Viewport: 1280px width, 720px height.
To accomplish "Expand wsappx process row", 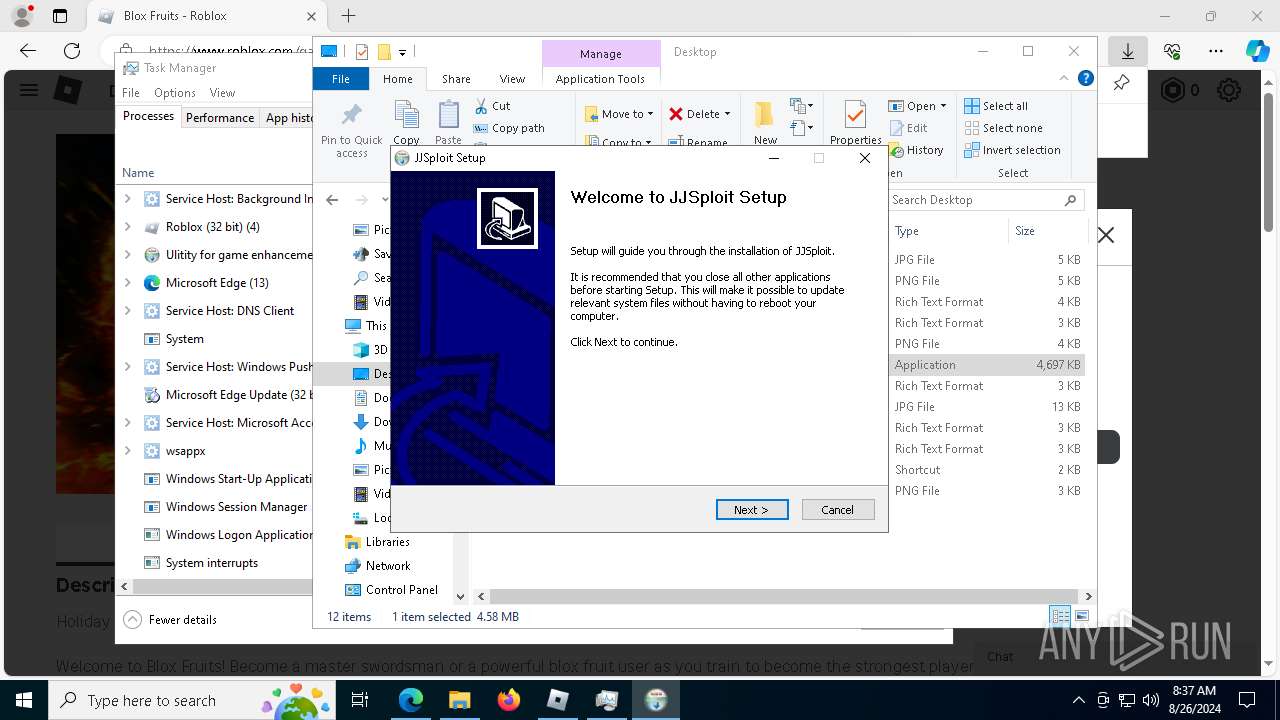I will [127, 451].
